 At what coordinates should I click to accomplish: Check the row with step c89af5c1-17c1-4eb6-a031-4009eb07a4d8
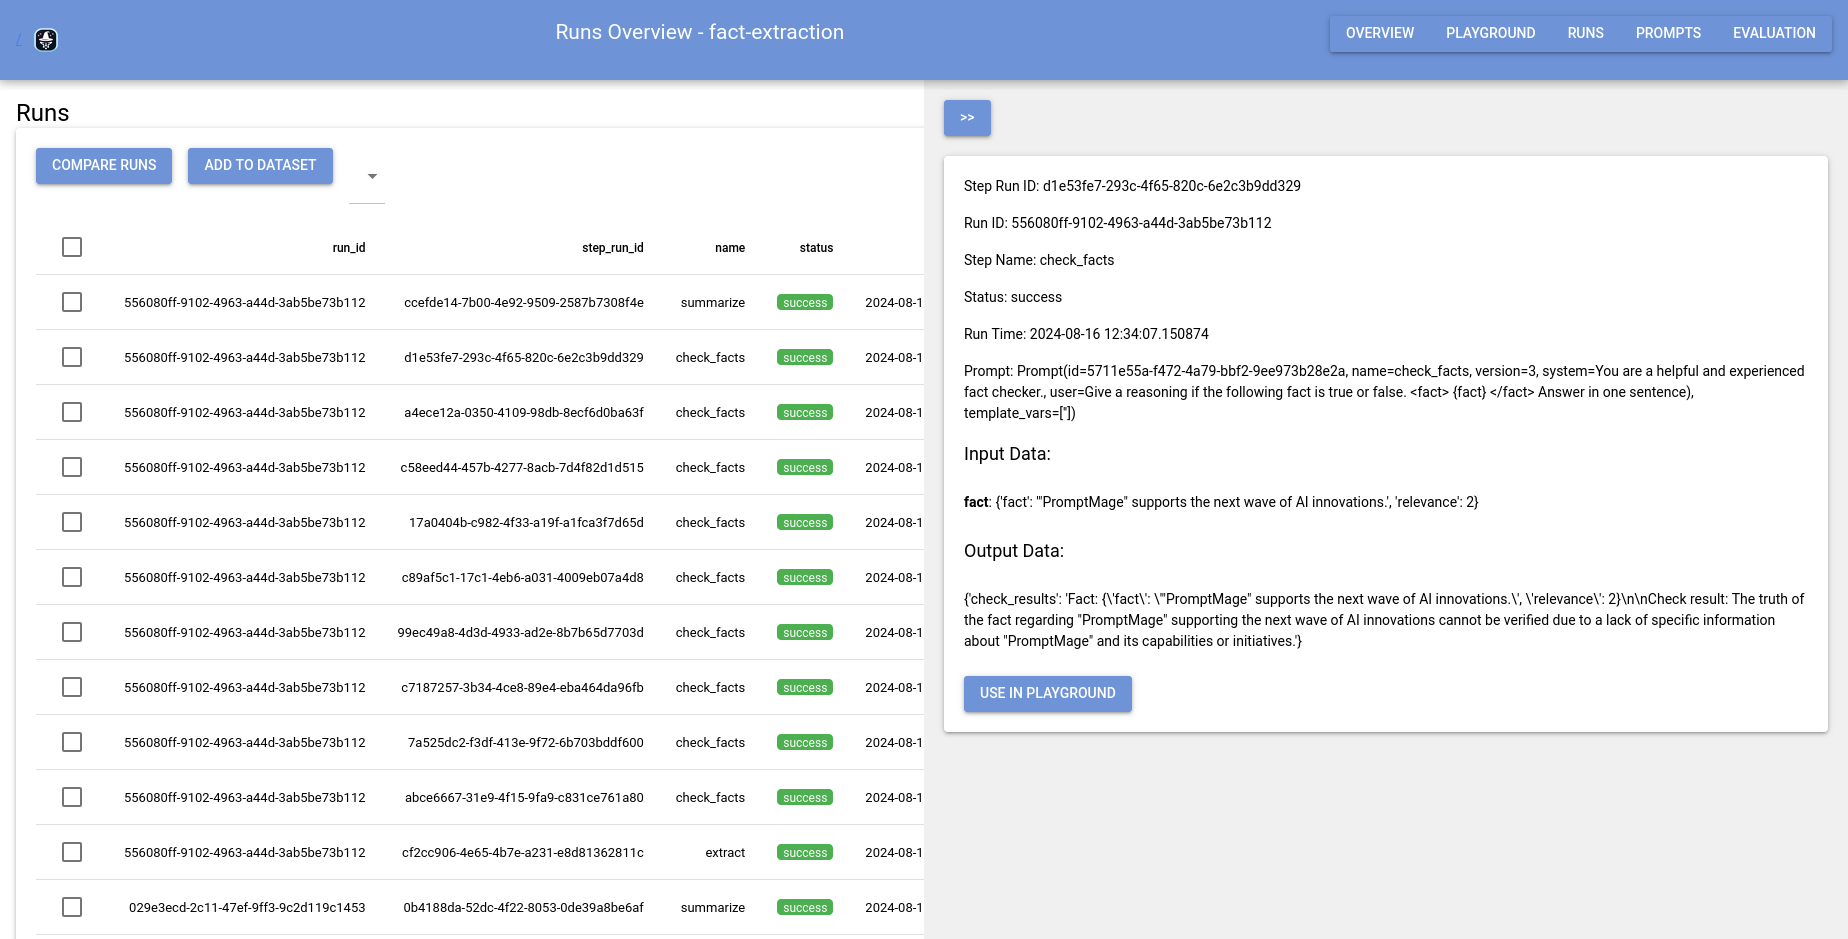click(x=72, y=577)
